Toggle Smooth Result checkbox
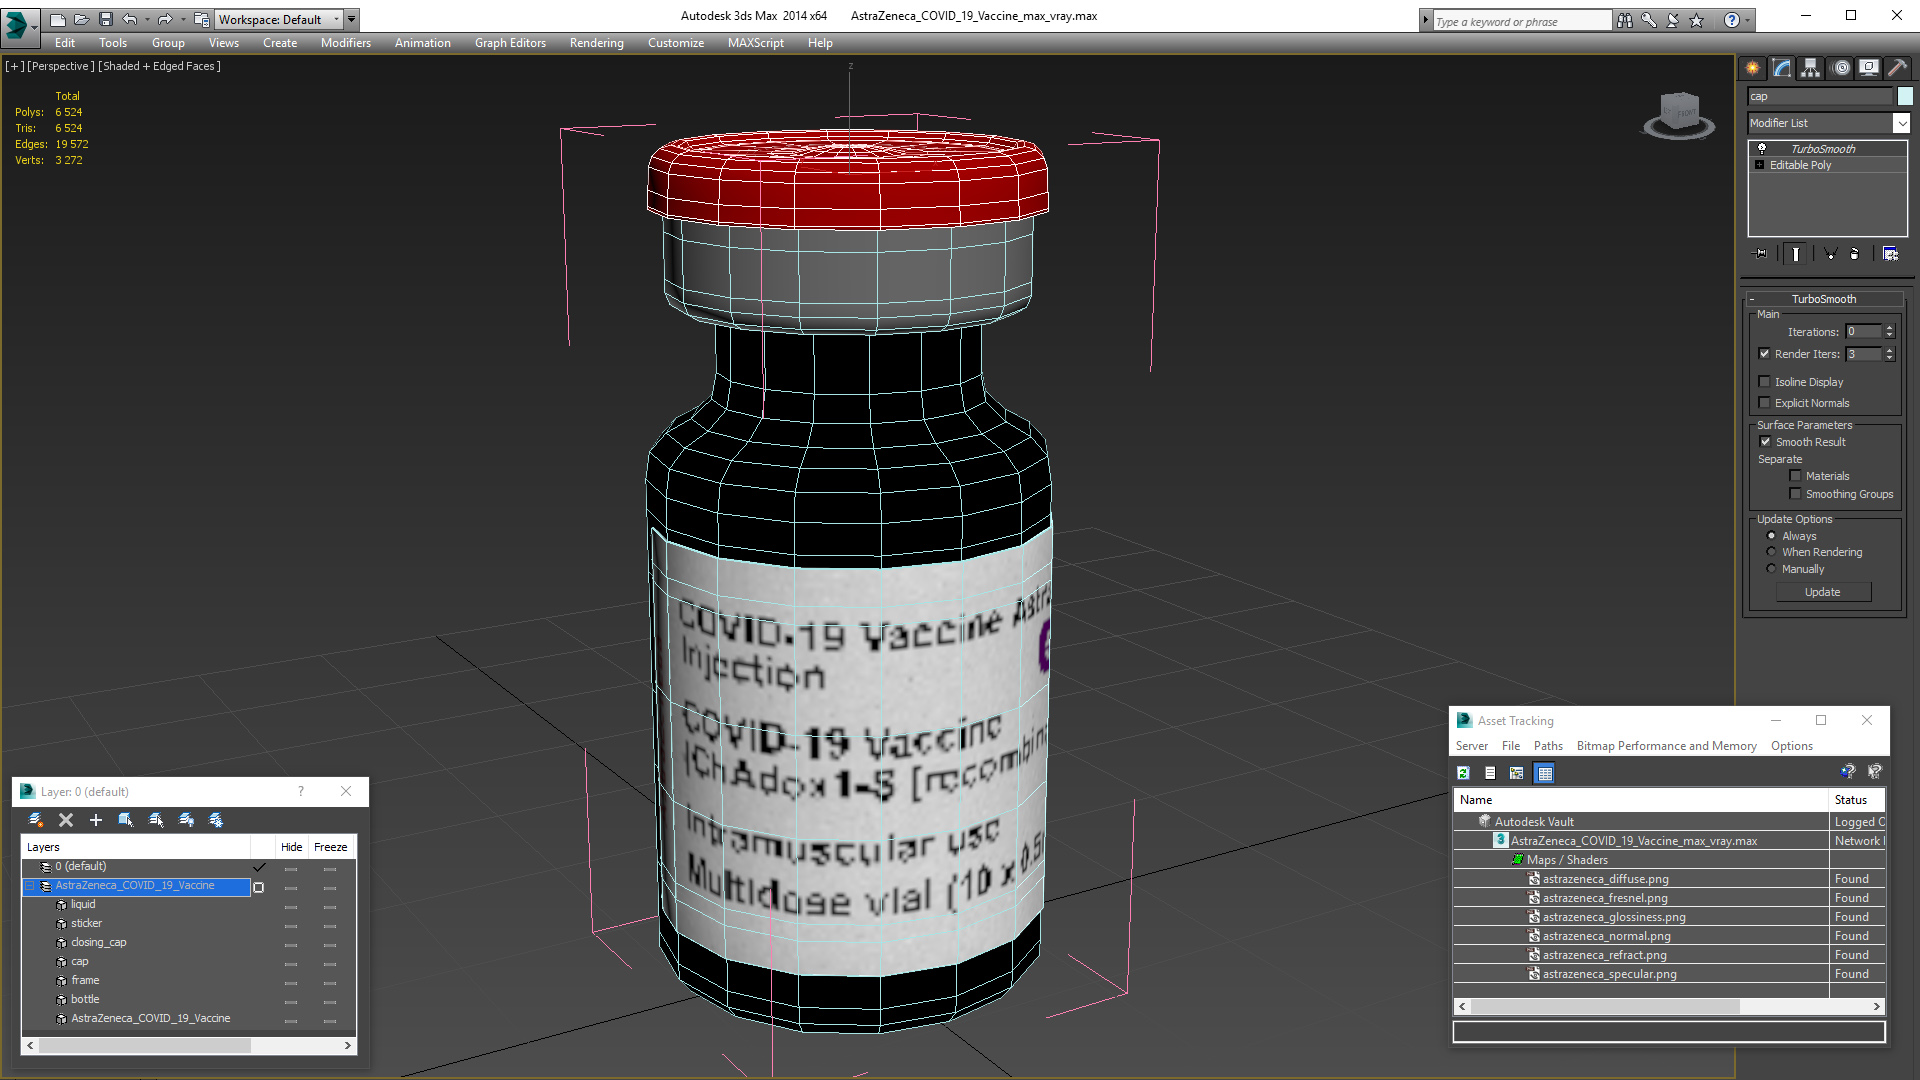This screenshot has height=1080, width=1920. click(x=1765, y=442)
